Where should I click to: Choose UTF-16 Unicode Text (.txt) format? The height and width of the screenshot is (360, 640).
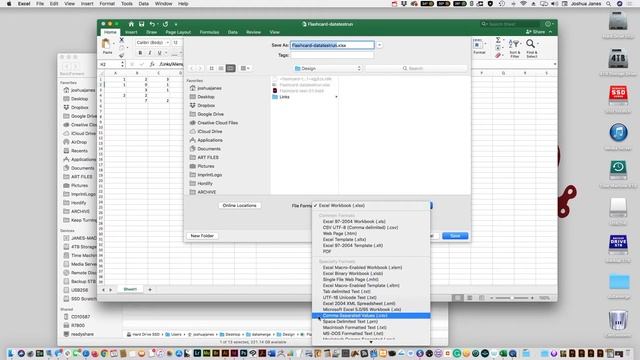coord(349,298)
